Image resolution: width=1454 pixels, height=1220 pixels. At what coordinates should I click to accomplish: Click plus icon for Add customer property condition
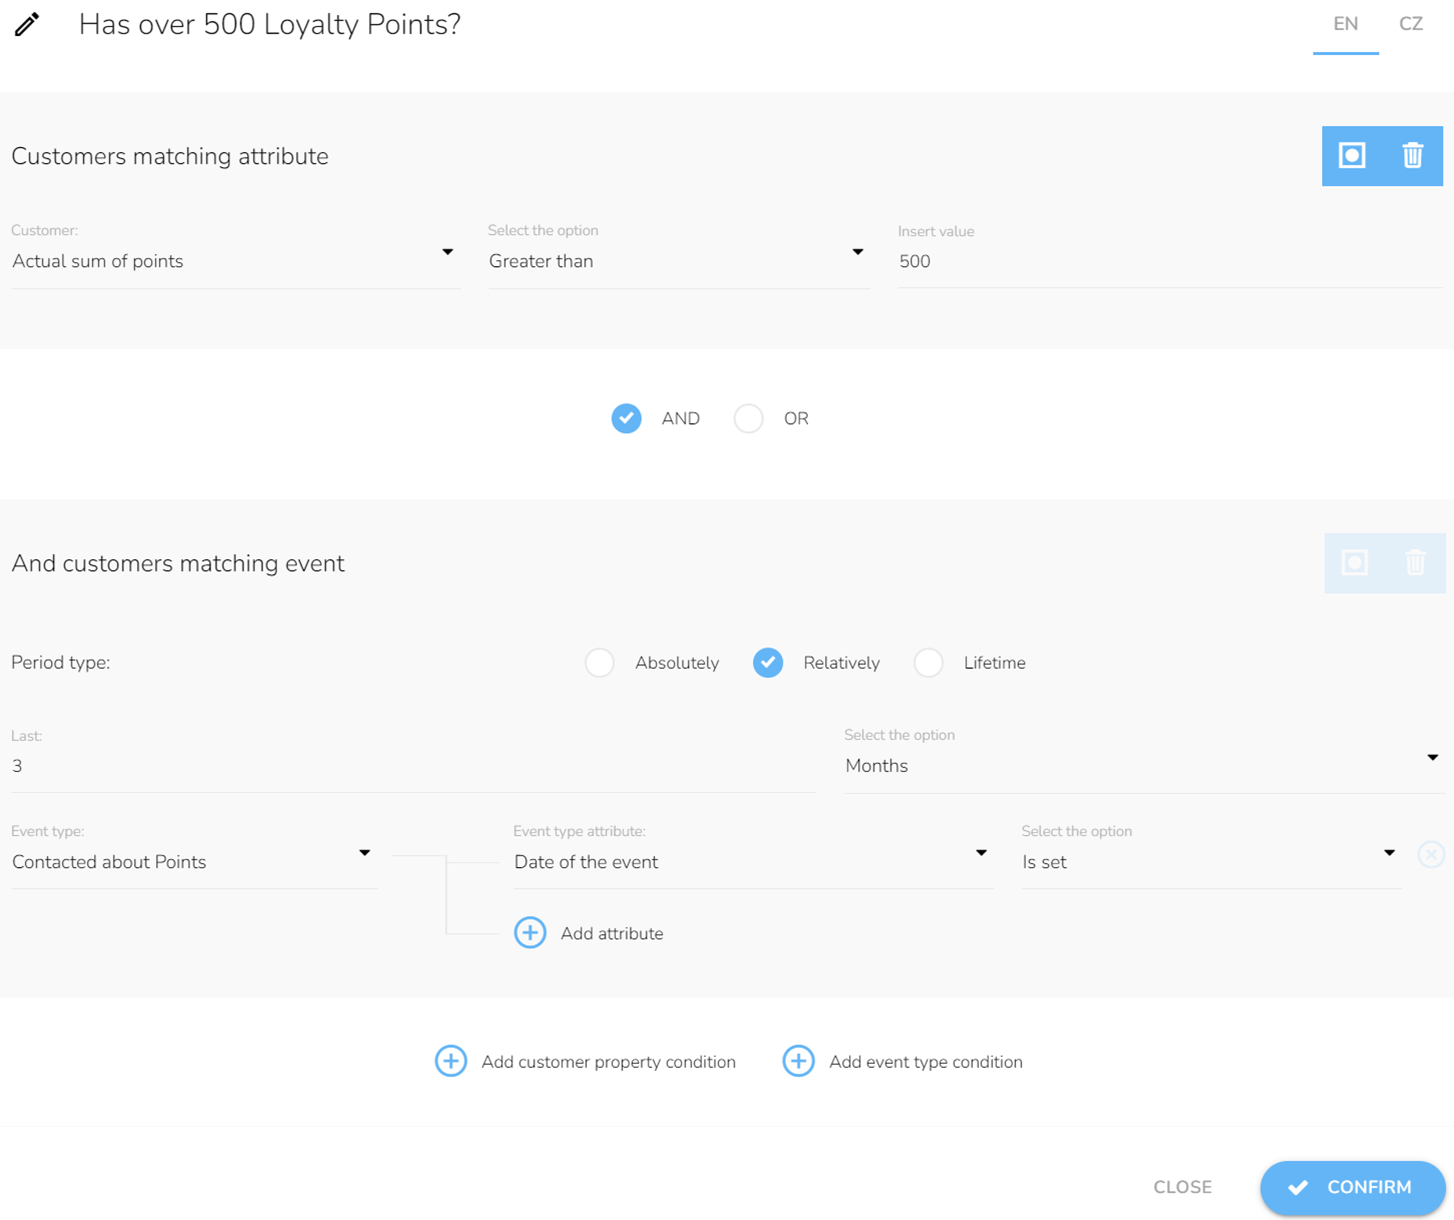[451, 1061]
